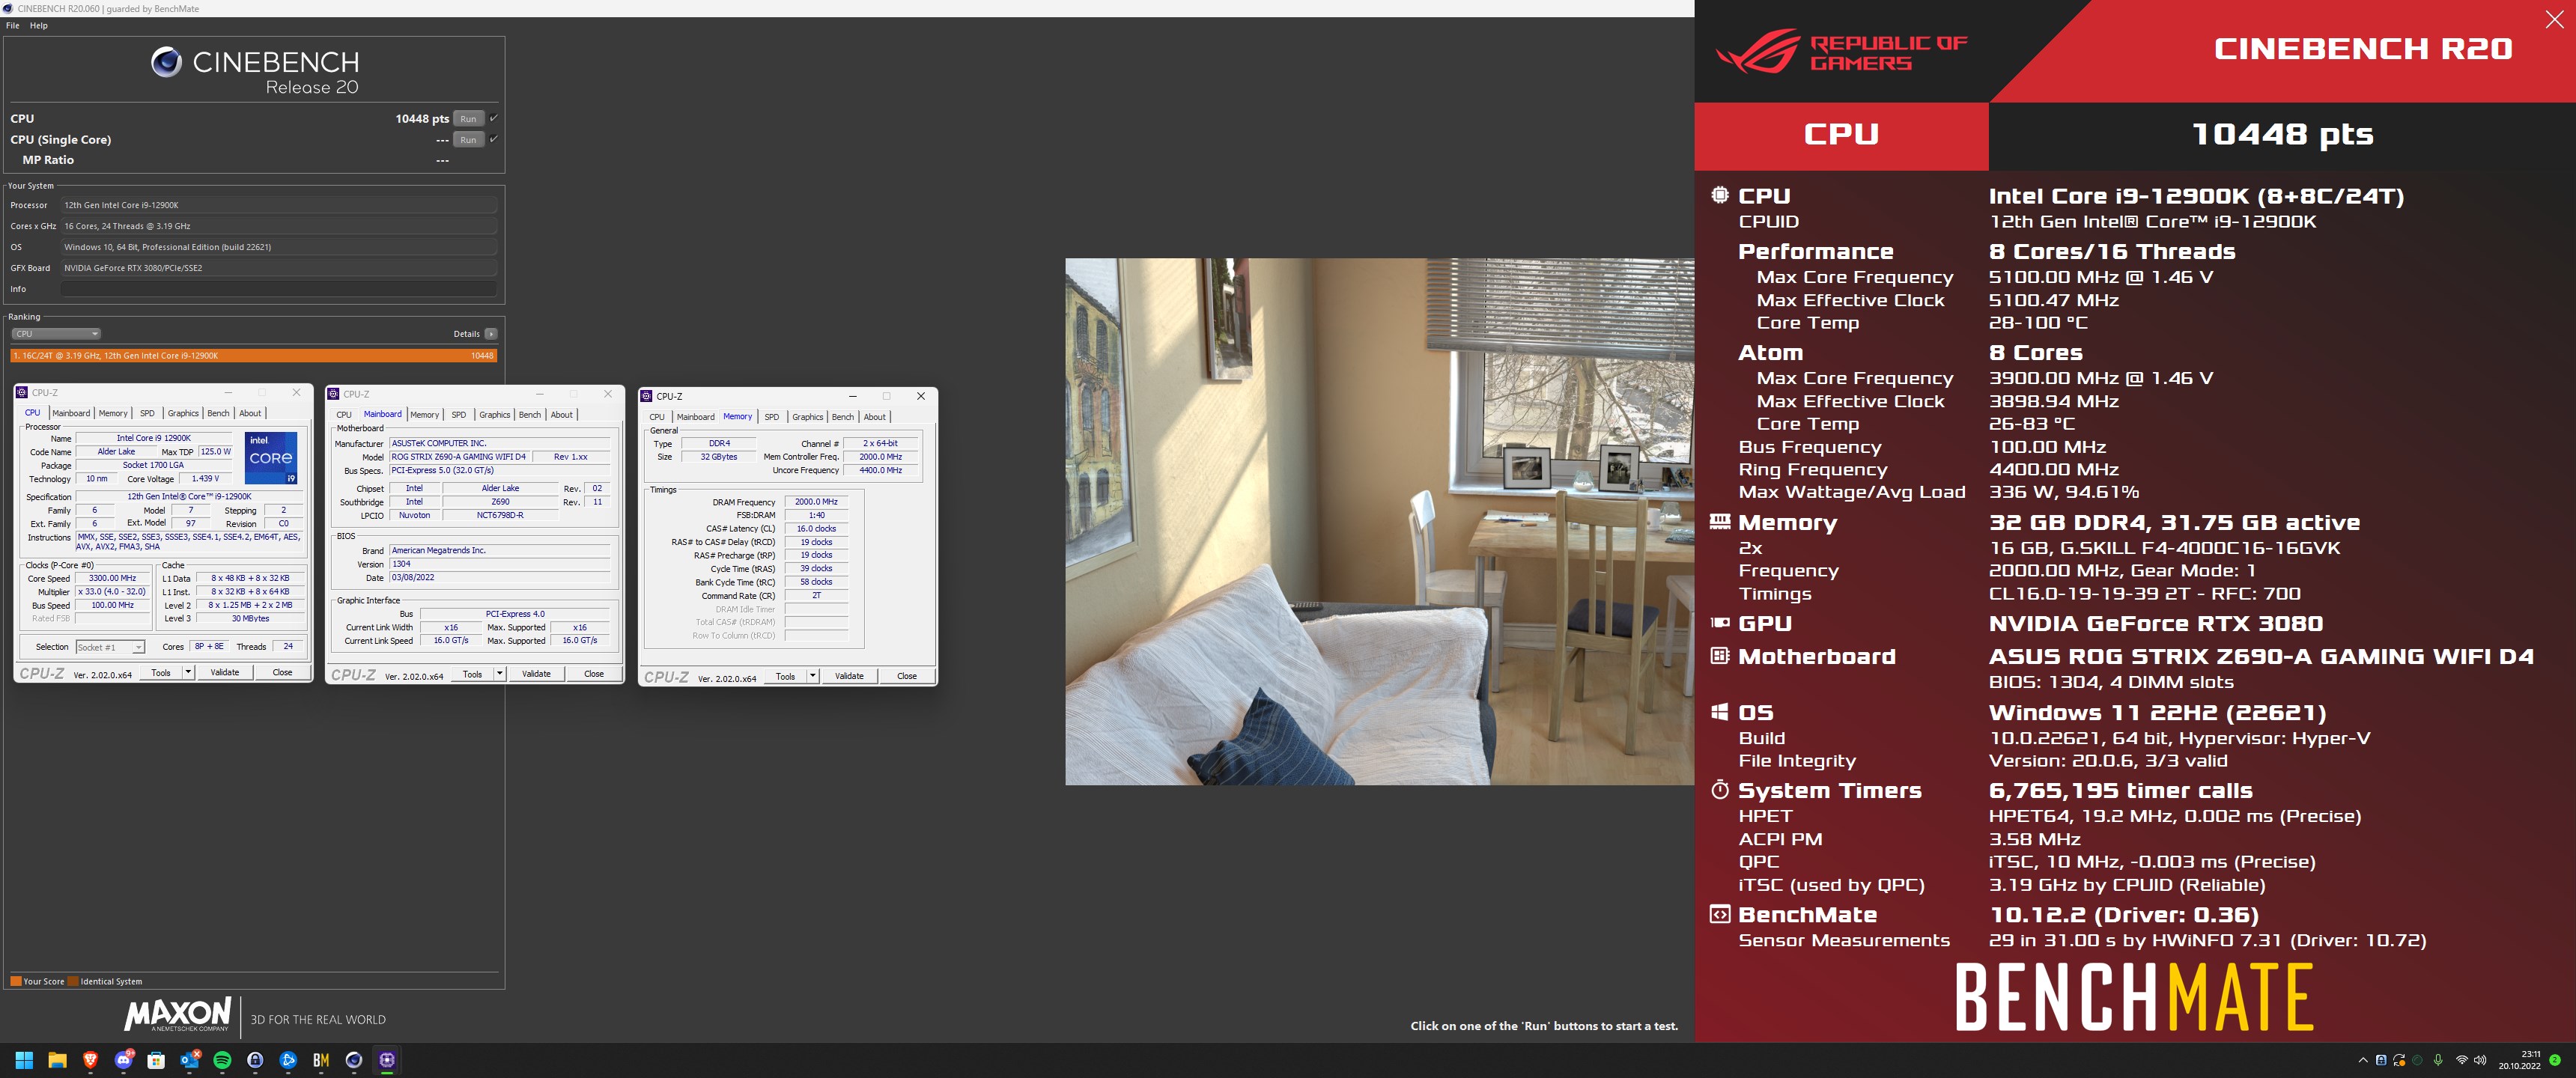Select the CPU tab in the Memory CPU-Z window

tap(657, 417)
